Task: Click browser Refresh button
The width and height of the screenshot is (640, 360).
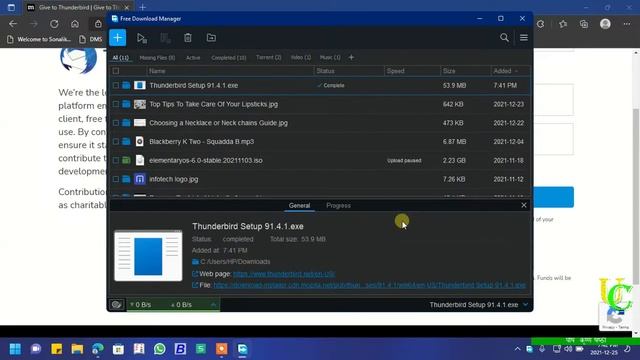Action: pyautogui.click(x=54, y=24)
